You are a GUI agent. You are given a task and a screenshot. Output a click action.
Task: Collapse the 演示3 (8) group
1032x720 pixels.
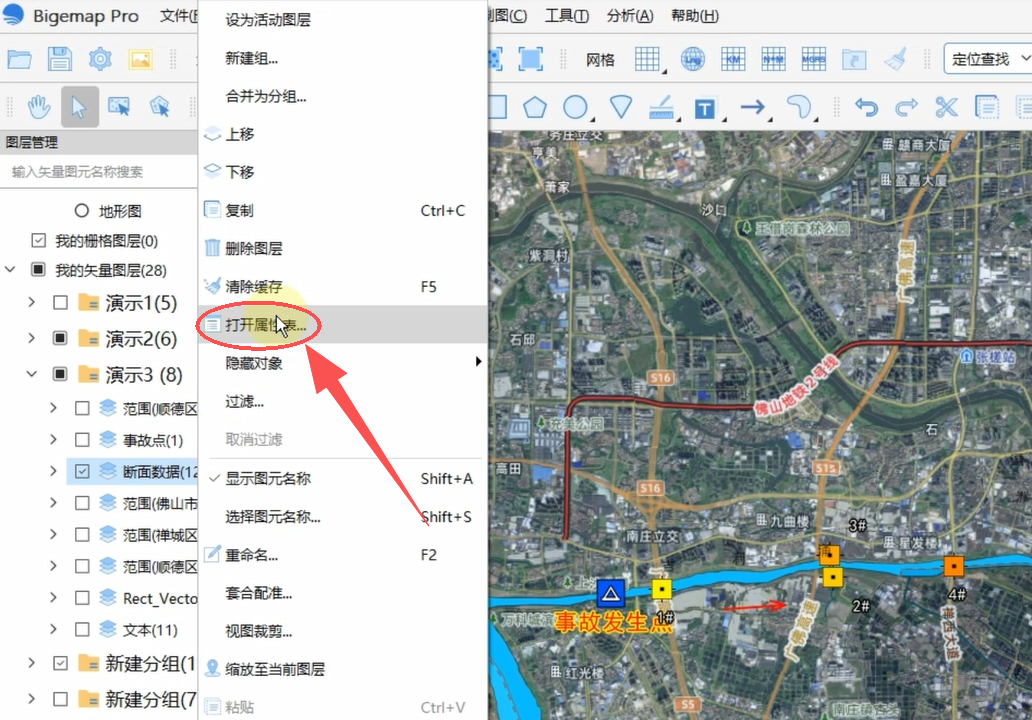[x=32, y=374]
